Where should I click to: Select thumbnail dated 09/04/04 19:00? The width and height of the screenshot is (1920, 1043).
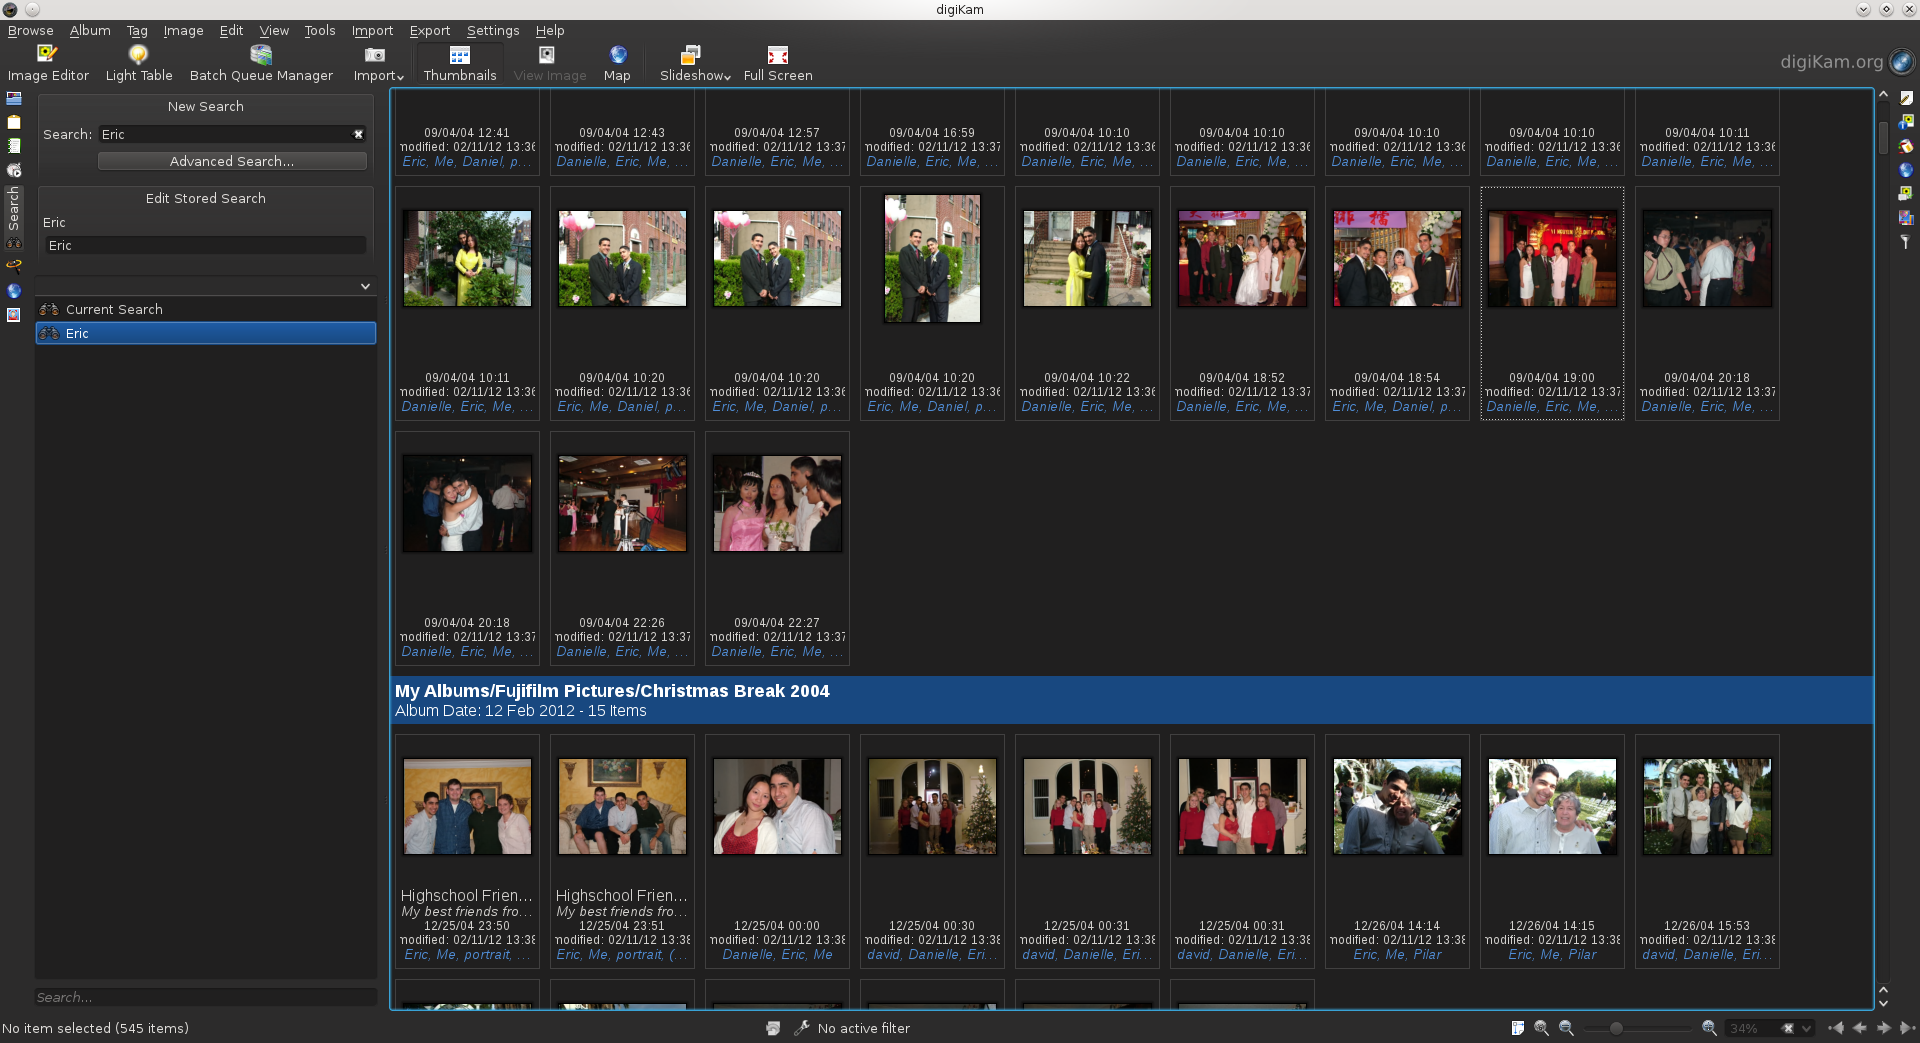(1552, 303)
